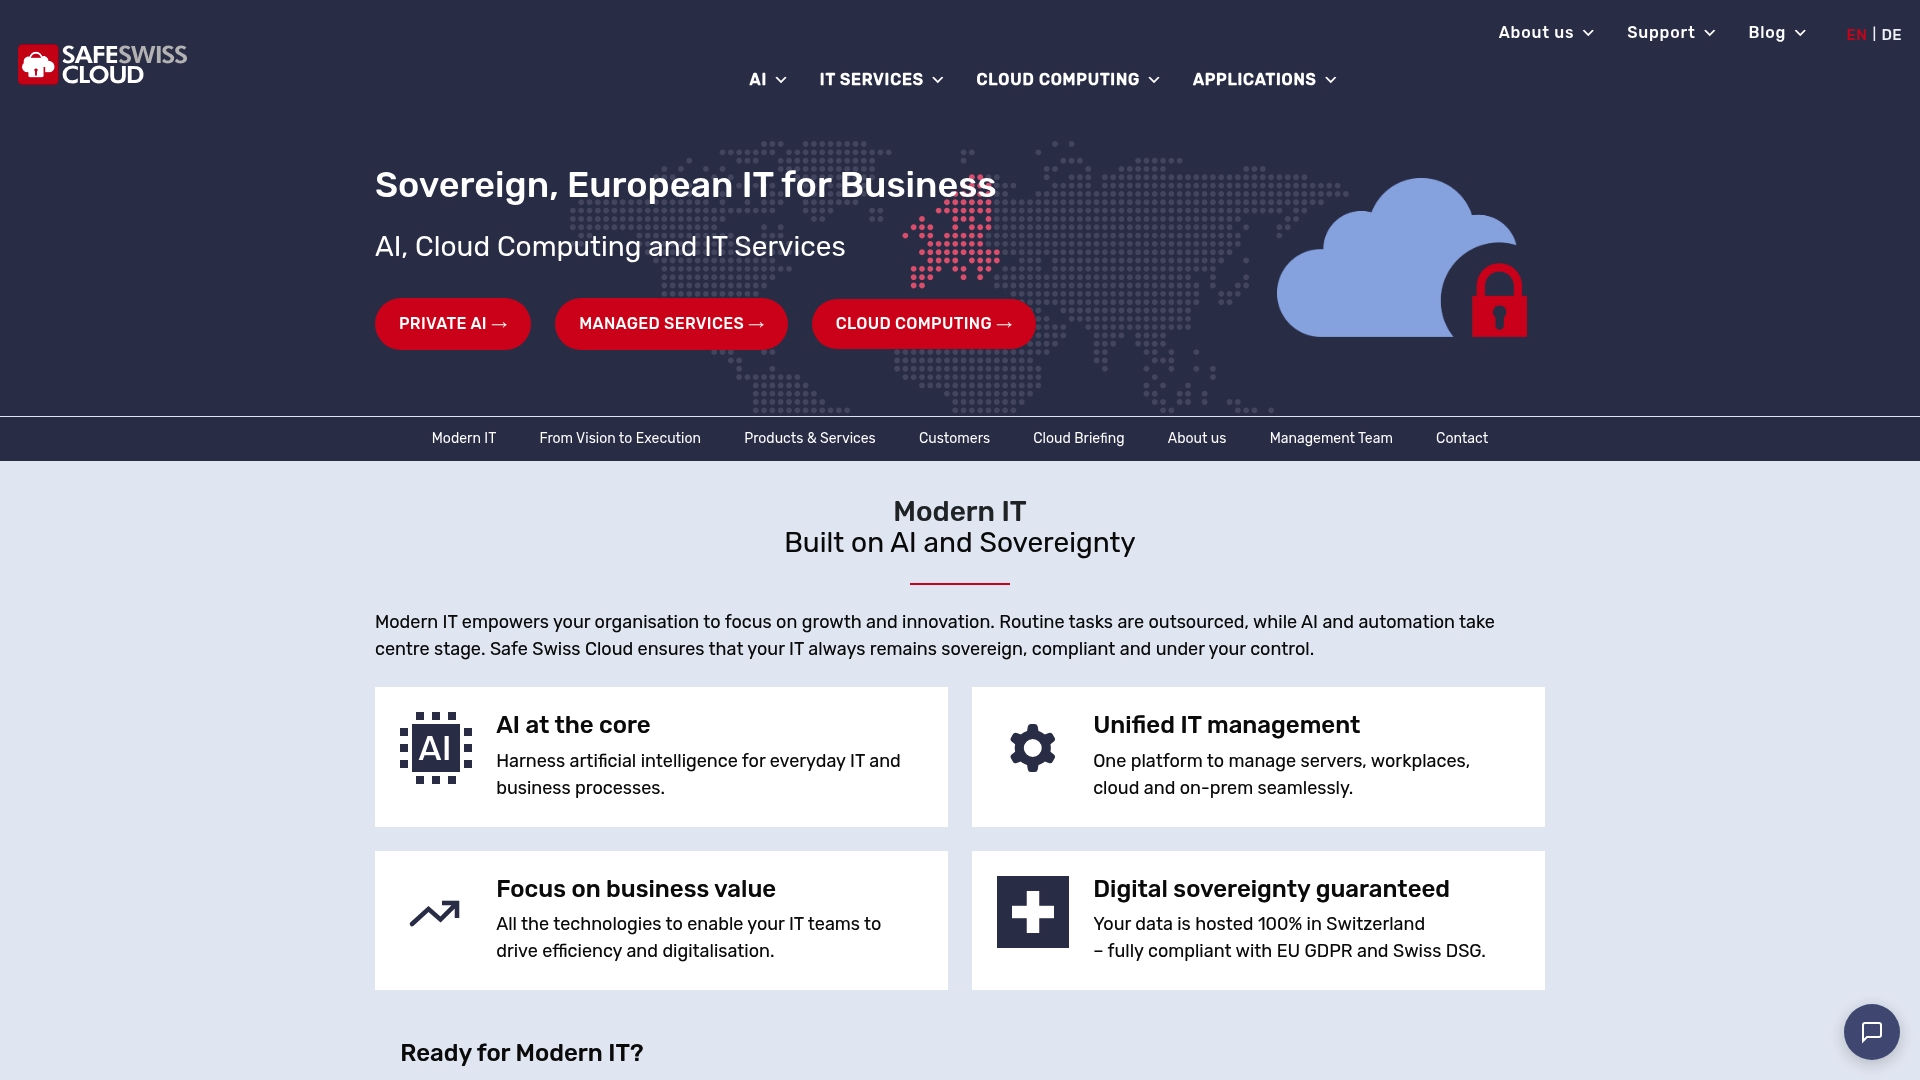Click the trending arrow icon by Focus on business value

pyautogui.click(x=435, y=912)
